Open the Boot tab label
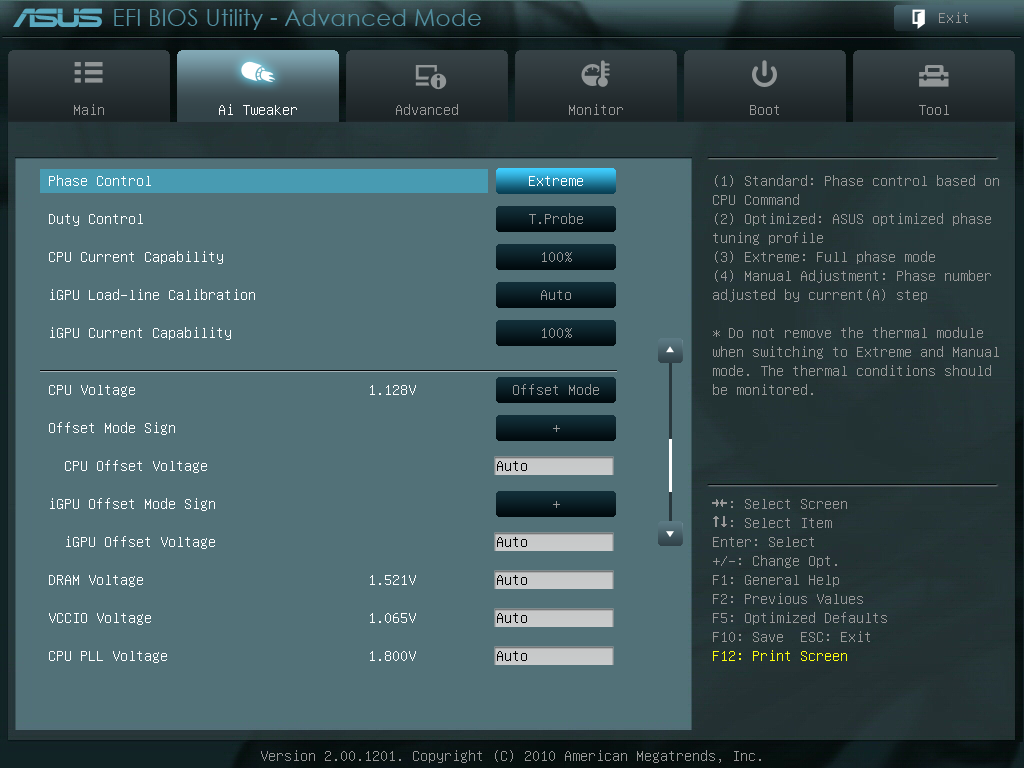 (764, 110)
